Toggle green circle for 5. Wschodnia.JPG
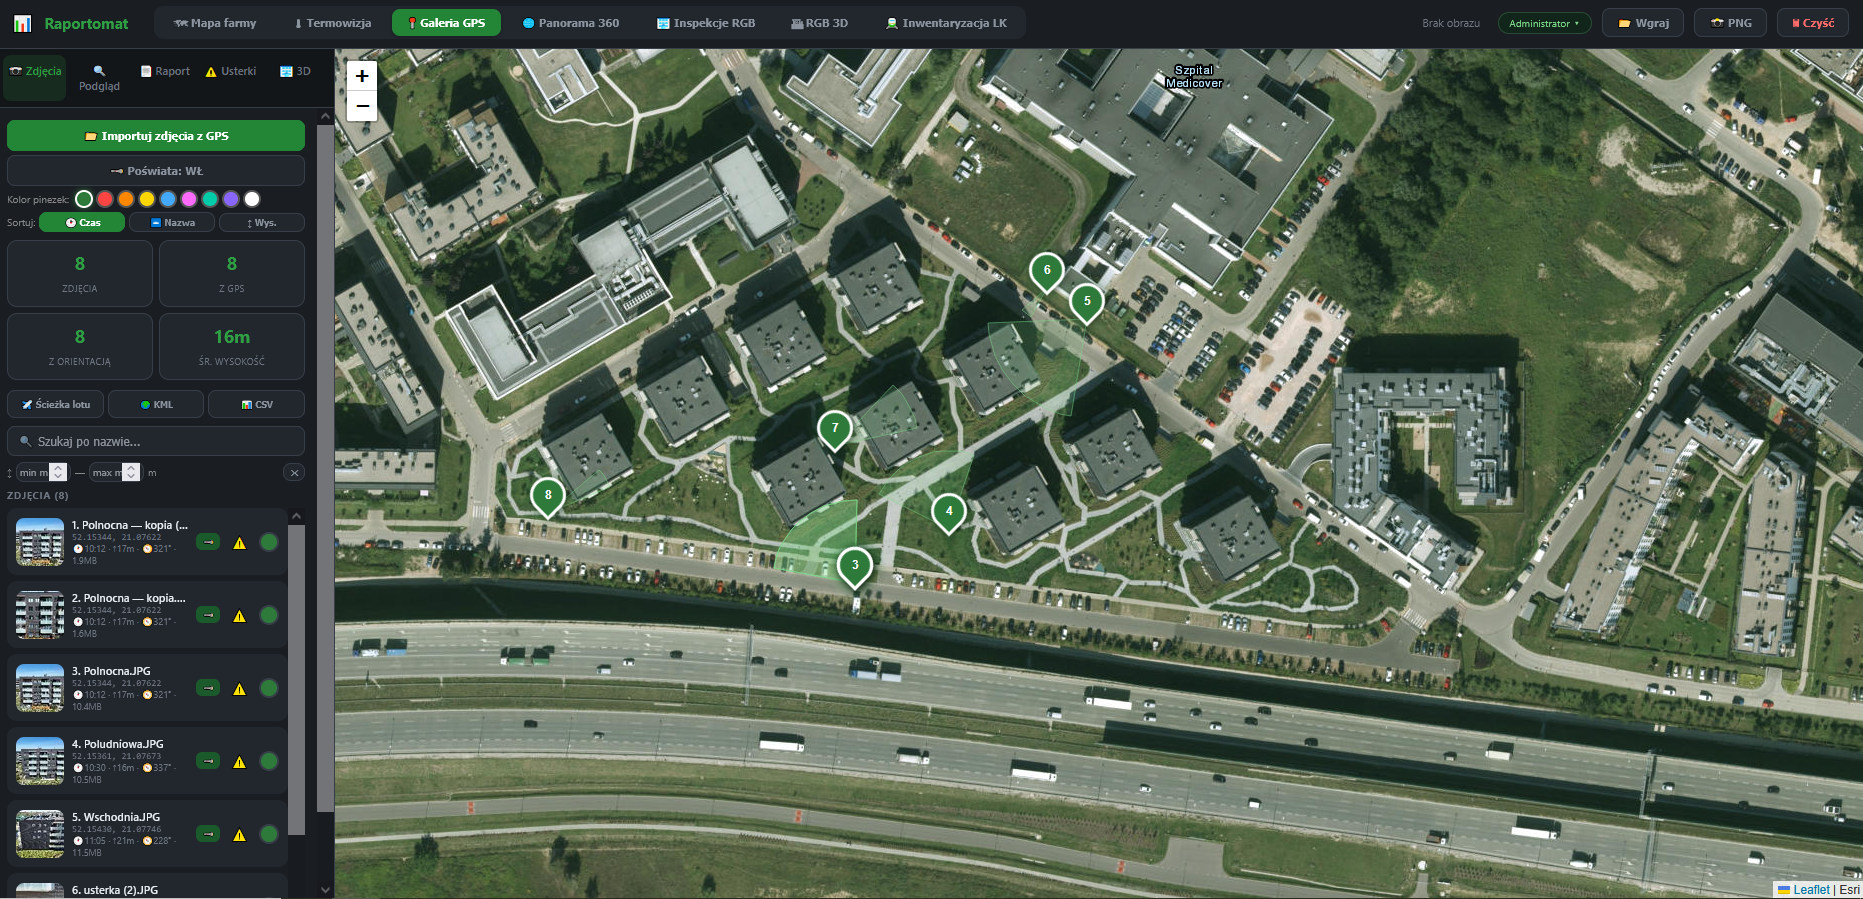1863x899 pixels. (x=269, y=834)
